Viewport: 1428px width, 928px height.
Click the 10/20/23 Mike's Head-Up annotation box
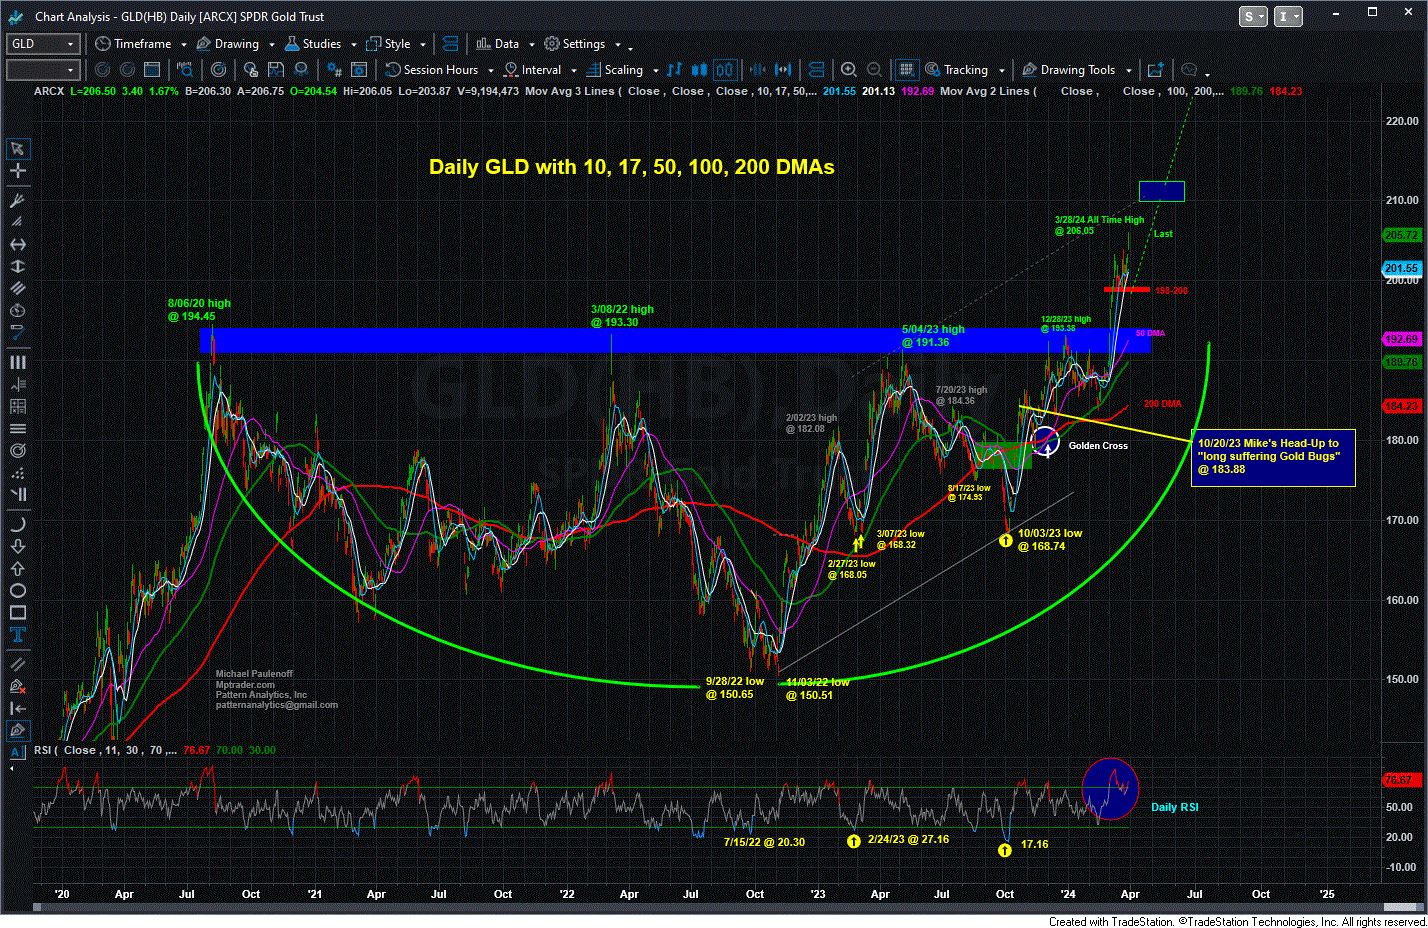(1273, 457)
